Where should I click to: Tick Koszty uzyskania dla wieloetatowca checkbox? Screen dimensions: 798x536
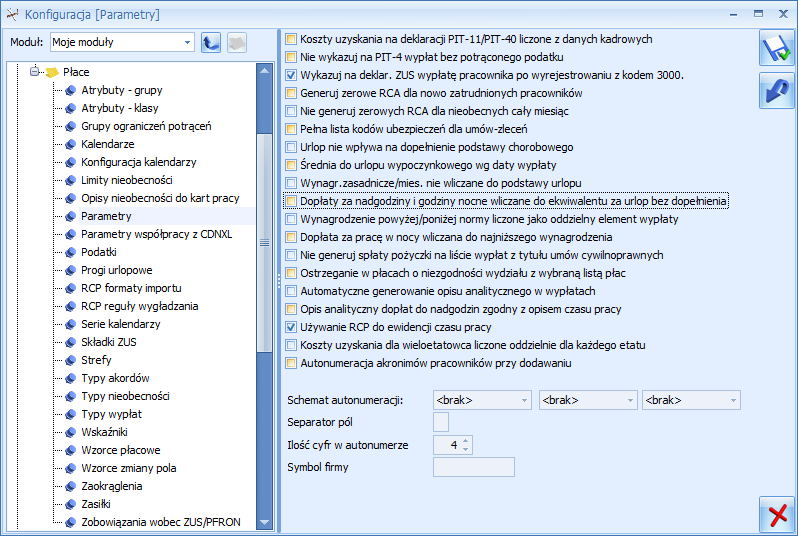tap(291, 346)
